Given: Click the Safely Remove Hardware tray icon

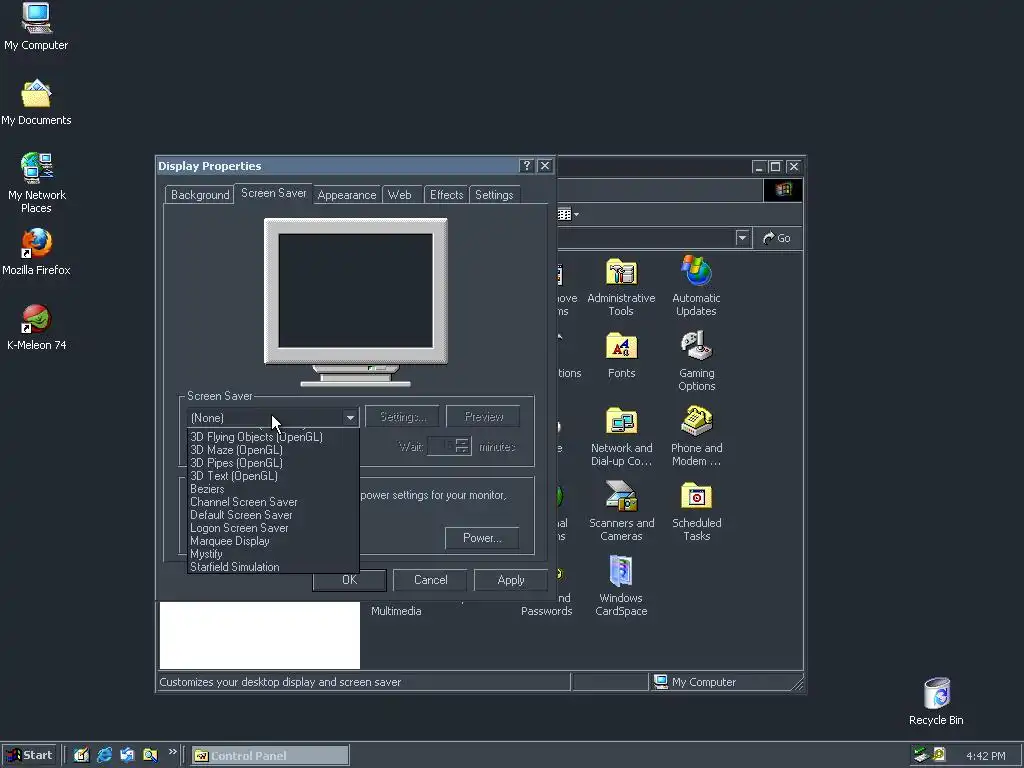Looking at the screenshot, I should tap(921, 755).
